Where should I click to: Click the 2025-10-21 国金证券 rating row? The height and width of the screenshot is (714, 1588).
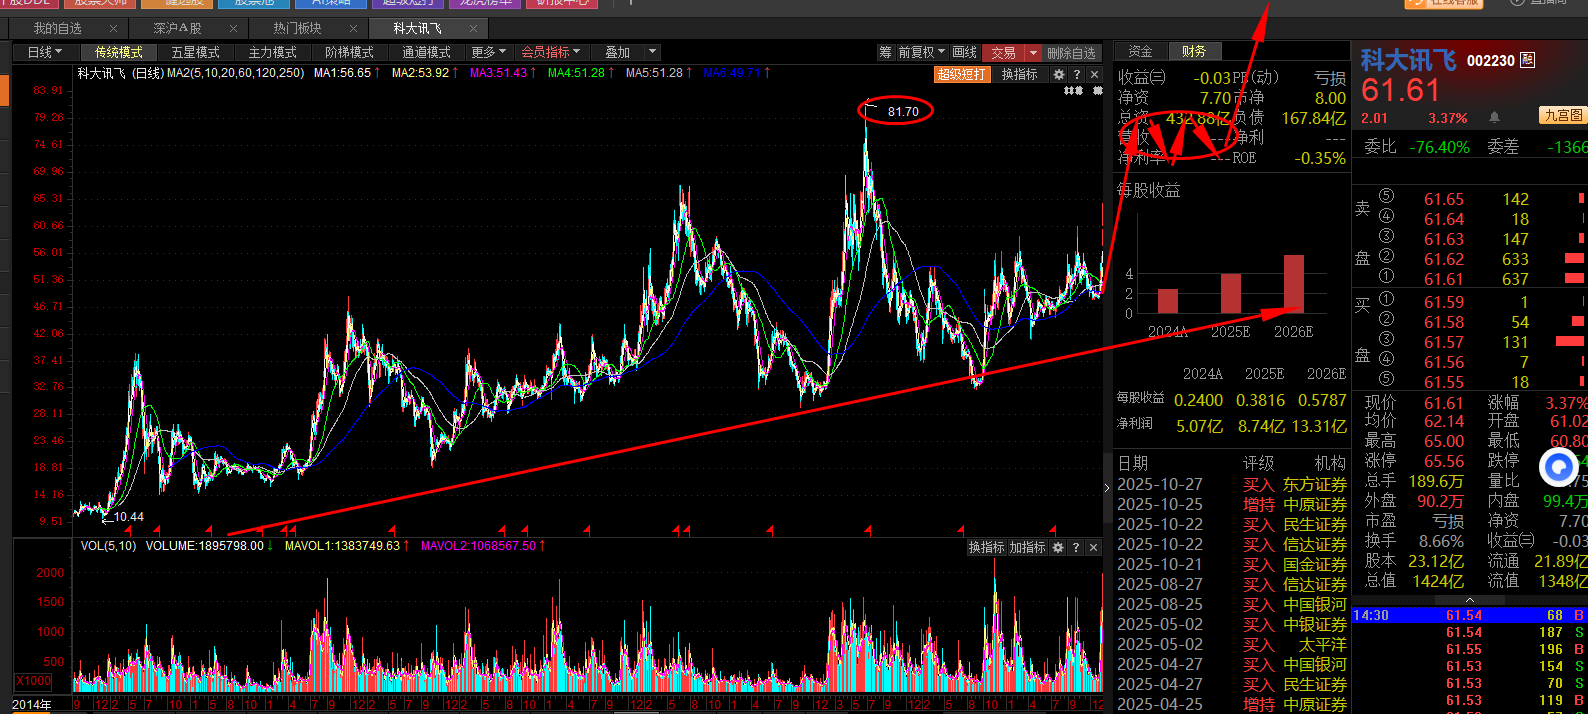[1232, 564]
